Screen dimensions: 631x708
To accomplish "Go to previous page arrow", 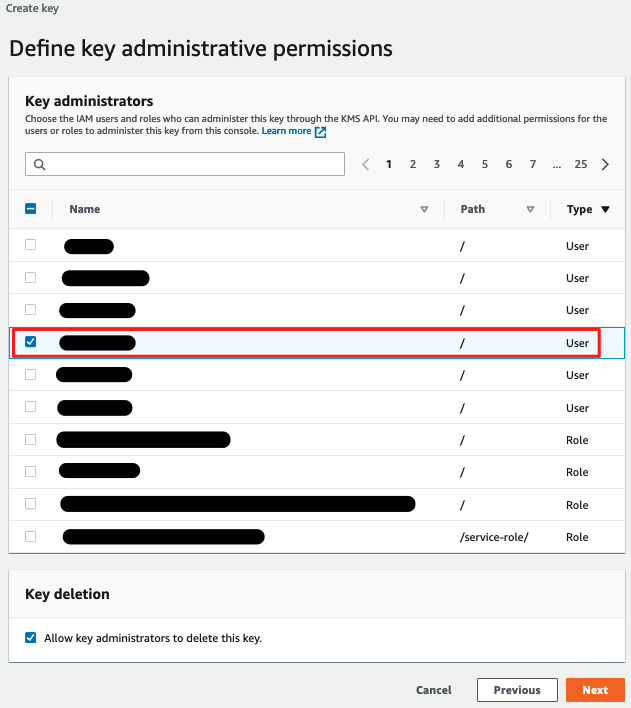I will pos(366,164).
